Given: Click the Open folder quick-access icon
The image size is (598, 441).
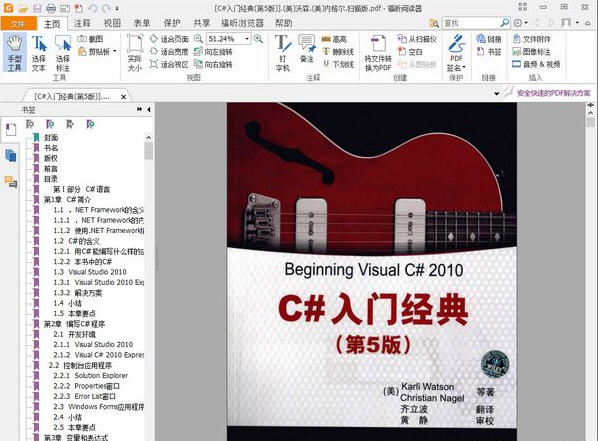Looking at the screenshot, I should 23,8.
